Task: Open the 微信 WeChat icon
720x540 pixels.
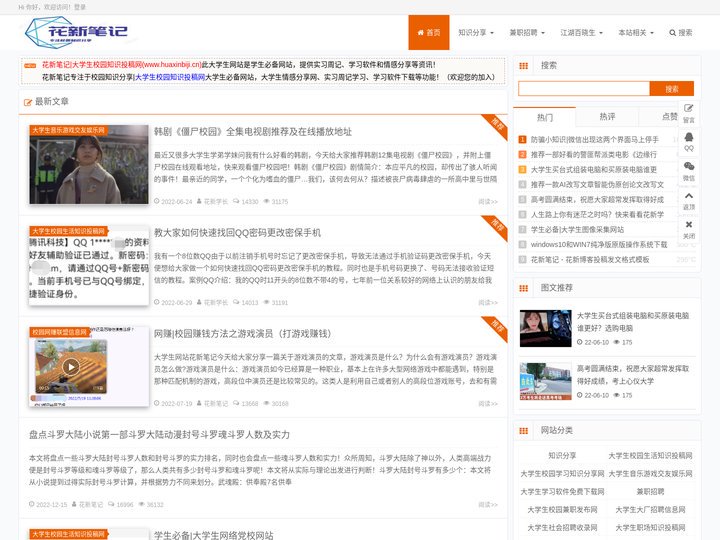Action: click(x=688, y=171)
